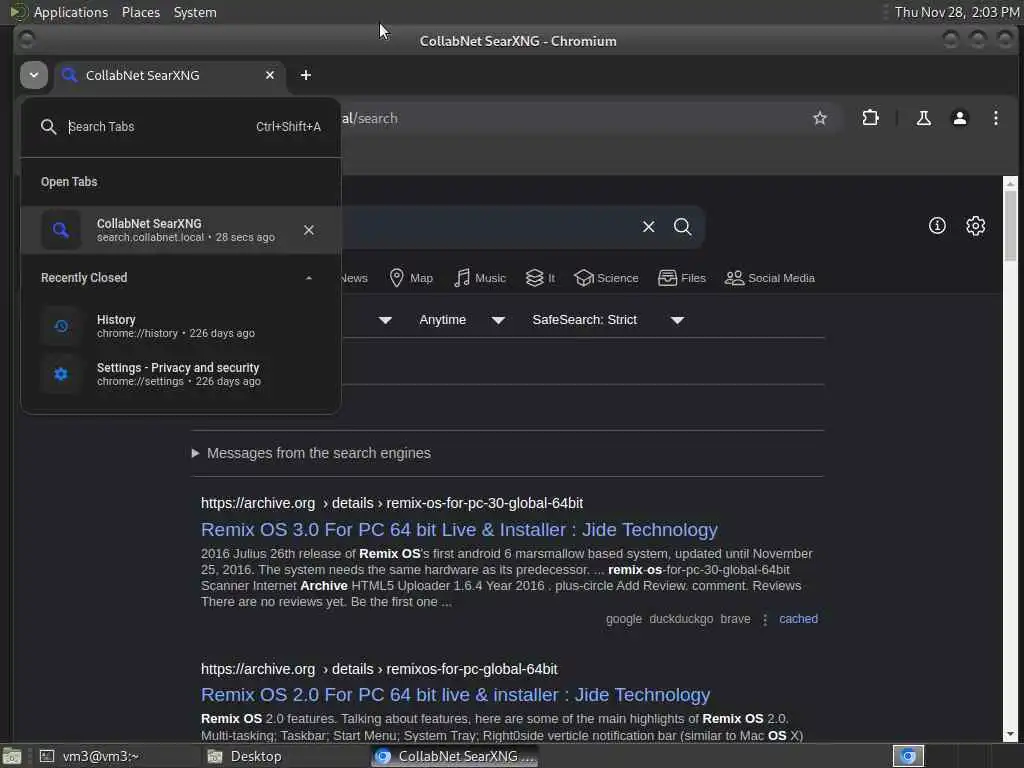Image resolution: width=1024 pixels, height=768 pixels.
Task: Open the profile avatar menu
Action: tap(959, 118)
